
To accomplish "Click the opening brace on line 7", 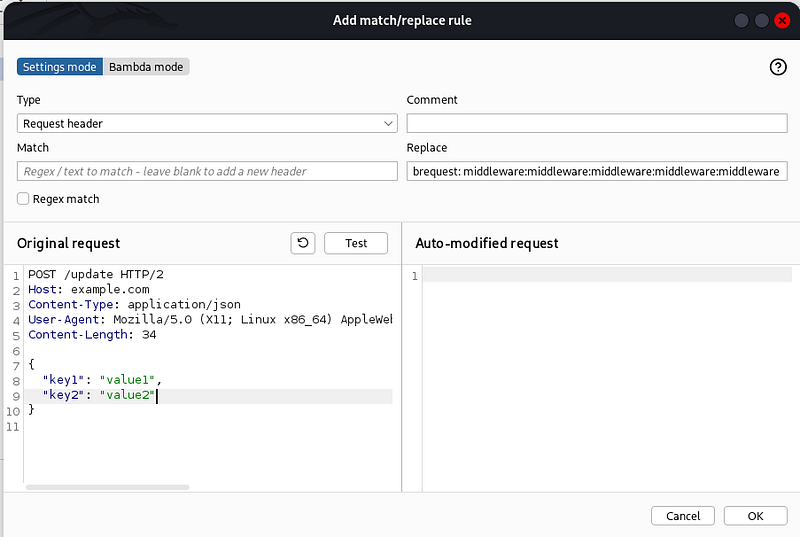I will 31,365.
